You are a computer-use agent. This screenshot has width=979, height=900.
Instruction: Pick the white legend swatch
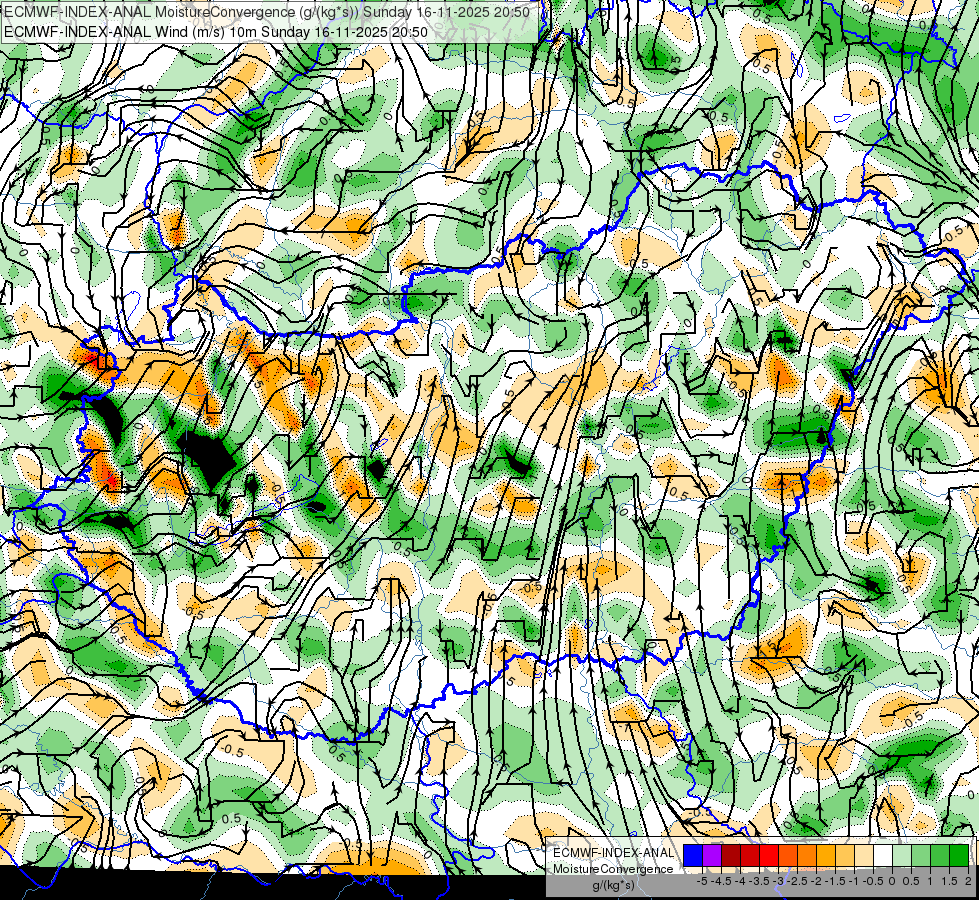coord(883,856)
